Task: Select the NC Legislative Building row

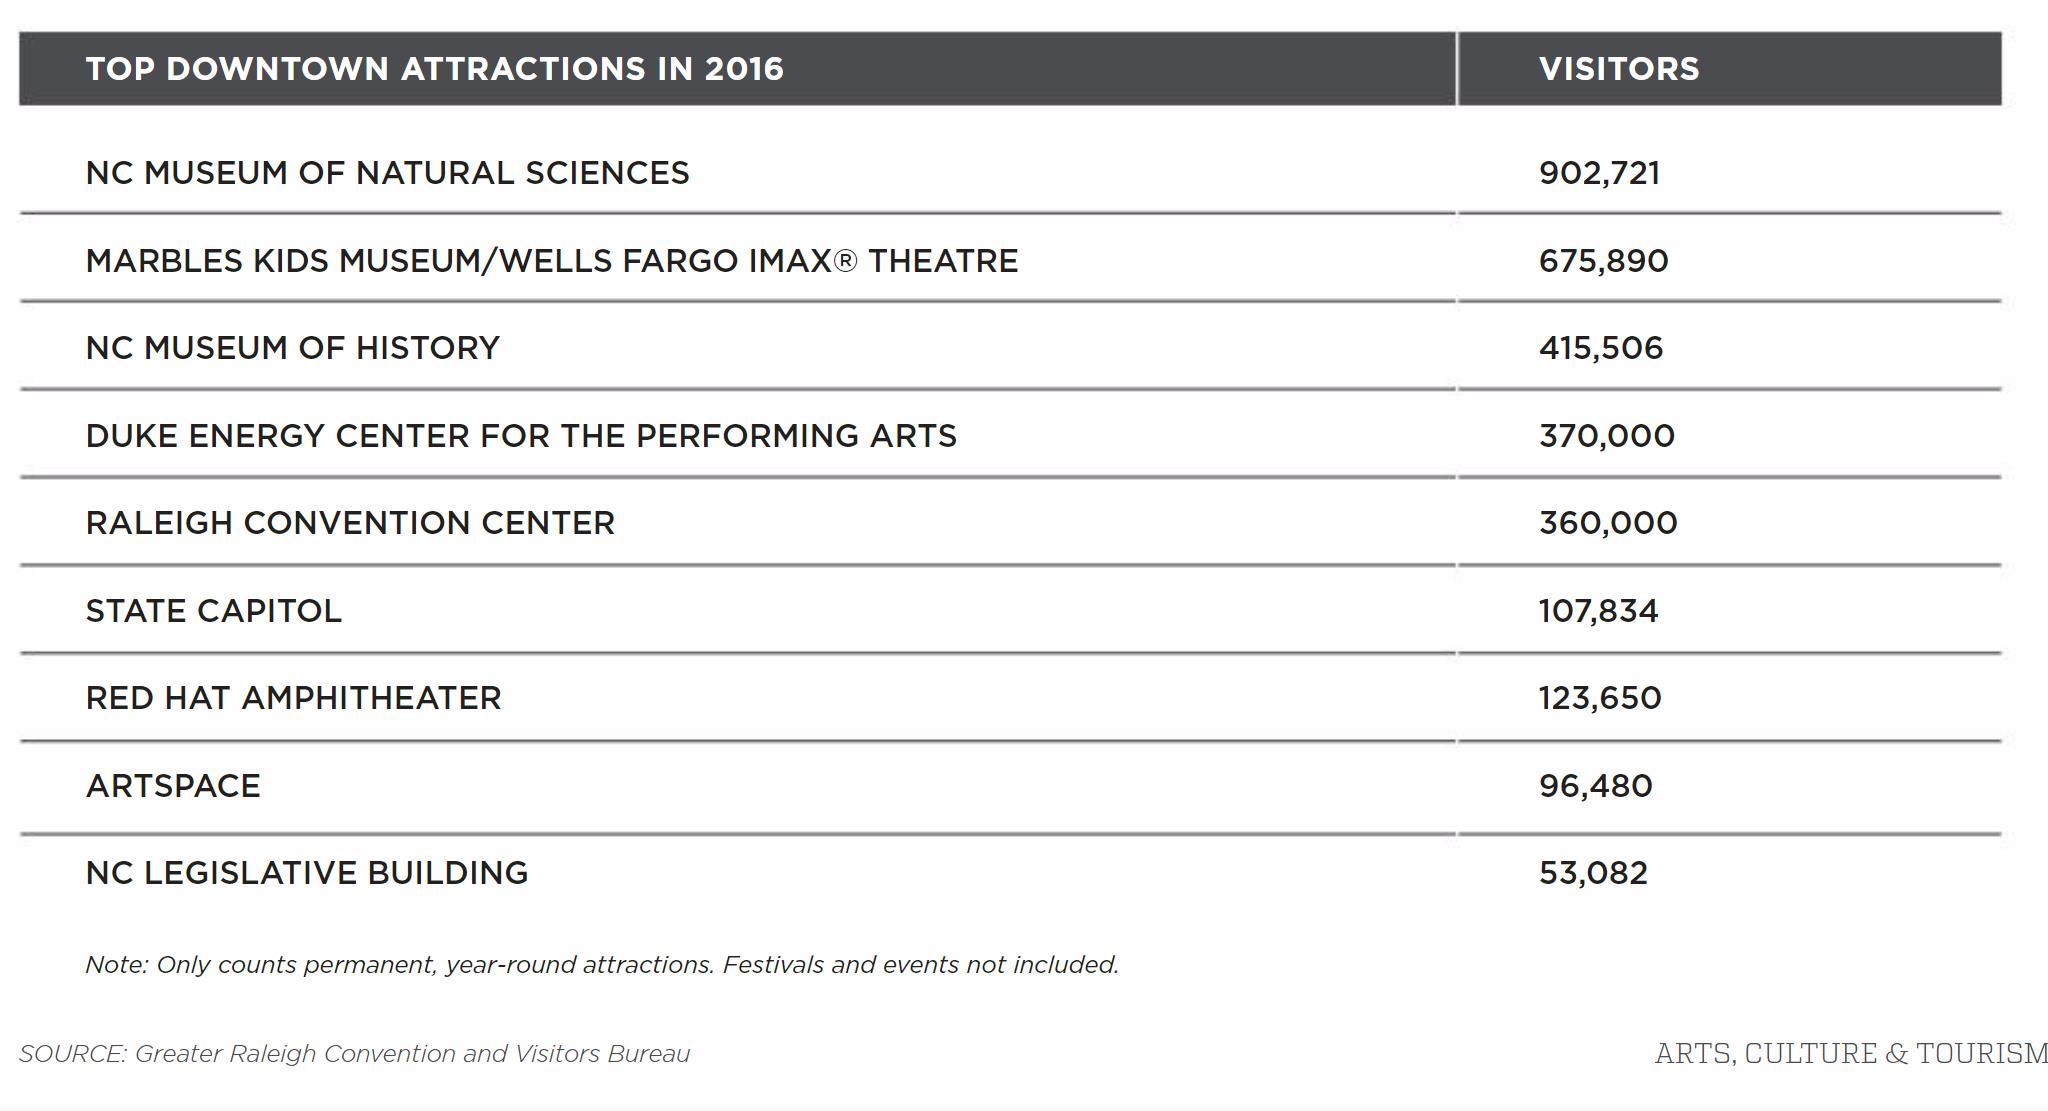Action: click(x=306, y=873)
